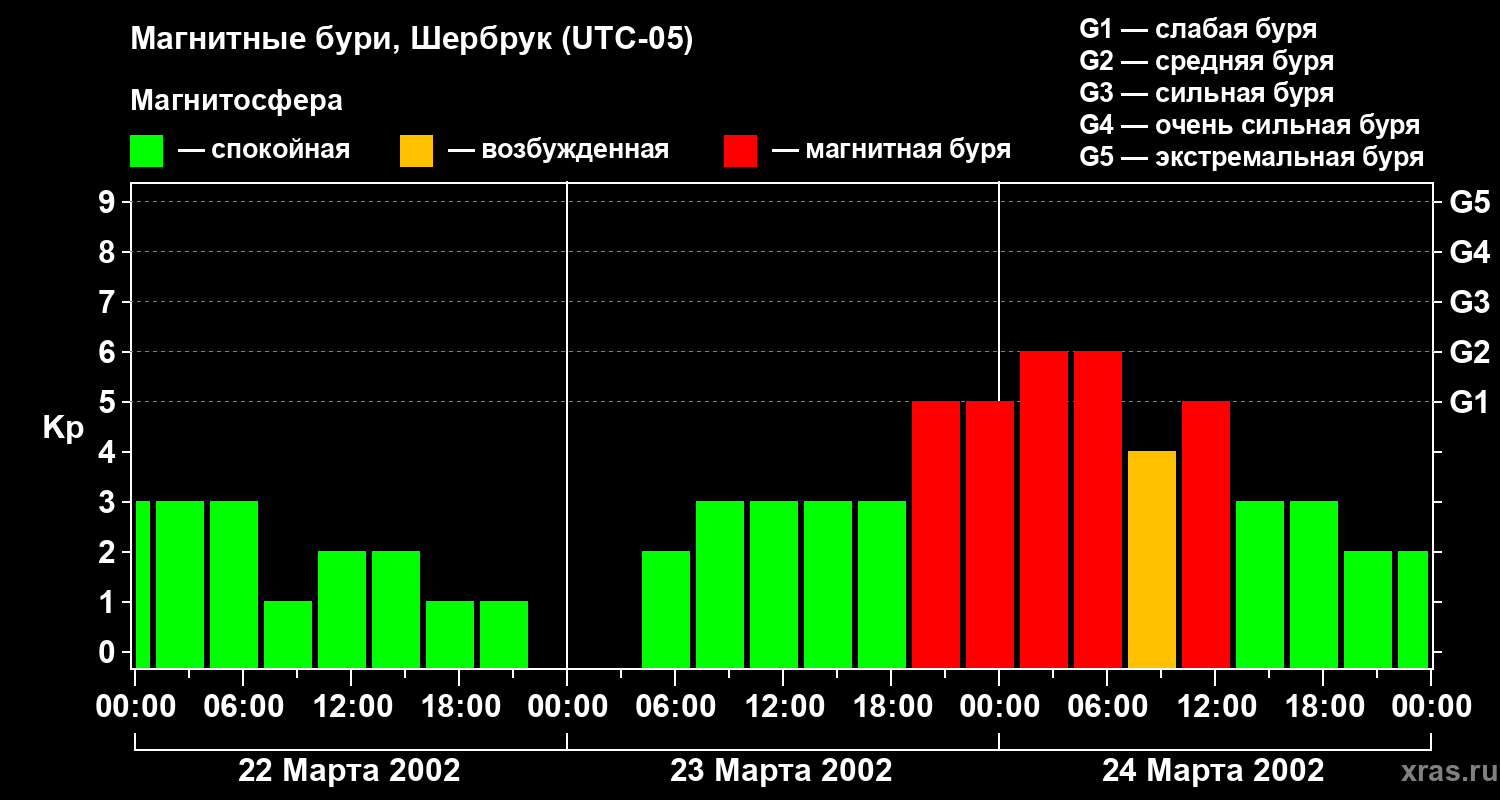The height and width of the screenshot is (800, 1500).
Task: Click the '— магнитная буря' legend label
Action: (x=891, y=151)
